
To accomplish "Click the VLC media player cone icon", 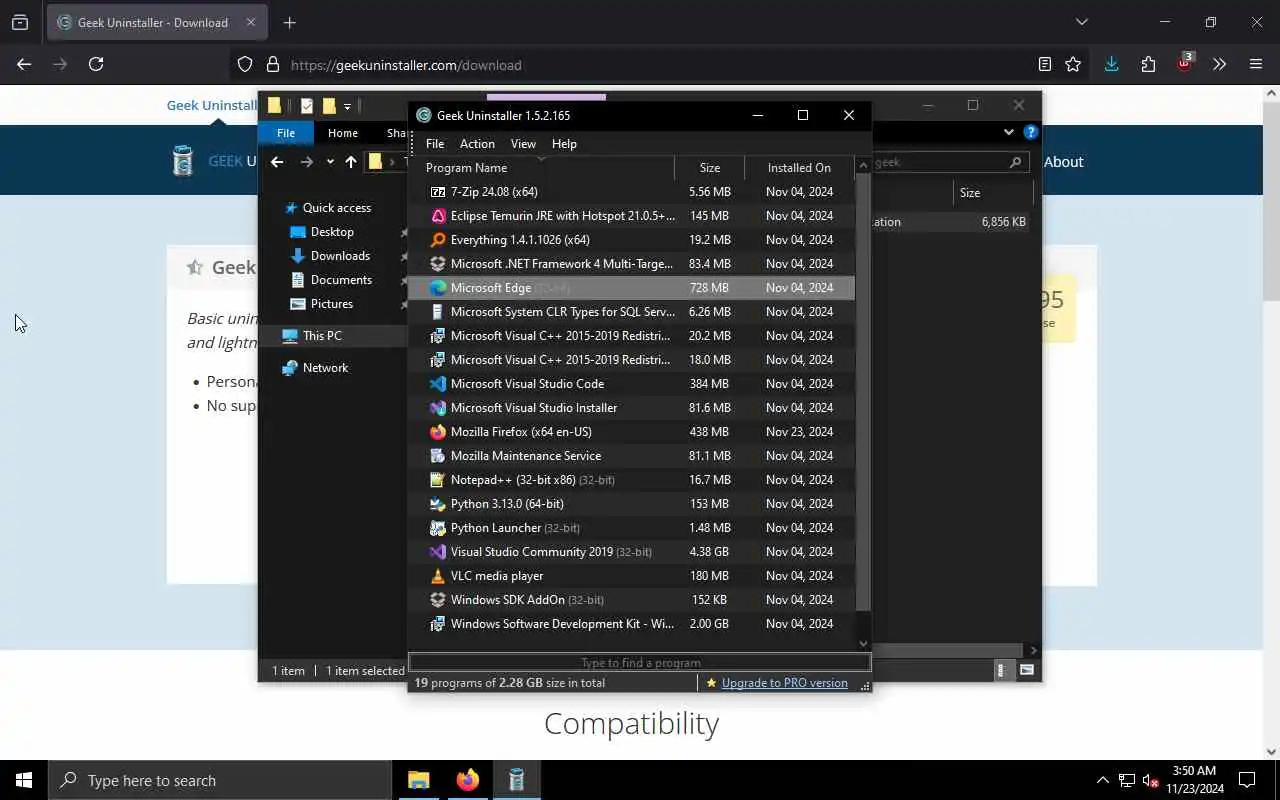I will [x=438, y=575].
